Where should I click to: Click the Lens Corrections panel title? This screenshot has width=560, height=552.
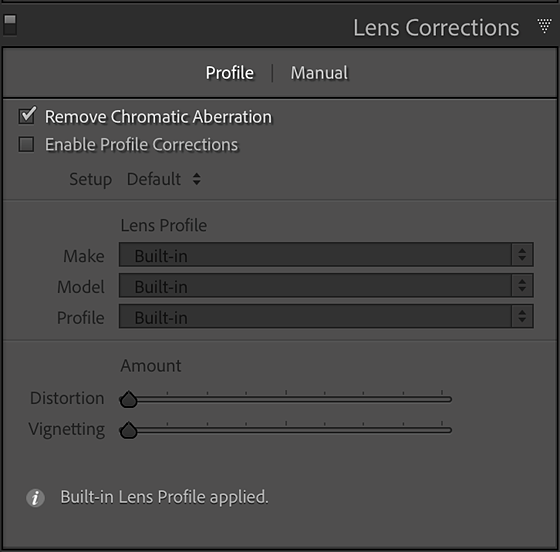click(x=436, y=27)
